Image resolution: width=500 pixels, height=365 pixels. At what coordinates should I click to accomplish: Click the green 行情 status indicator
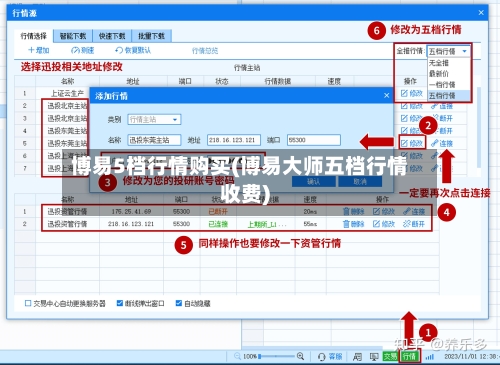pos(410,357)
